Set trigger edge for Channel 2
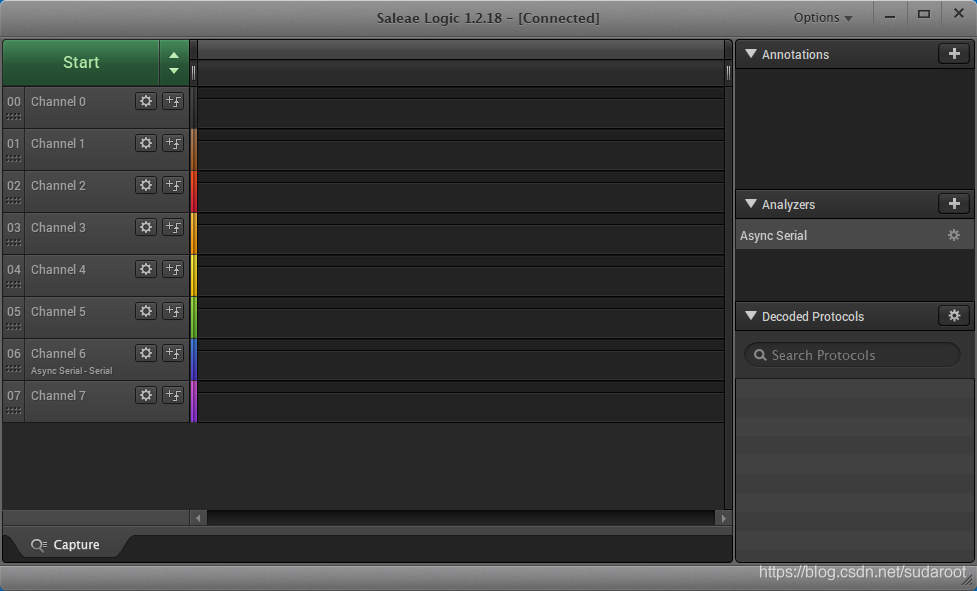This screenshot has height=591, width=977. coord(173,185)
